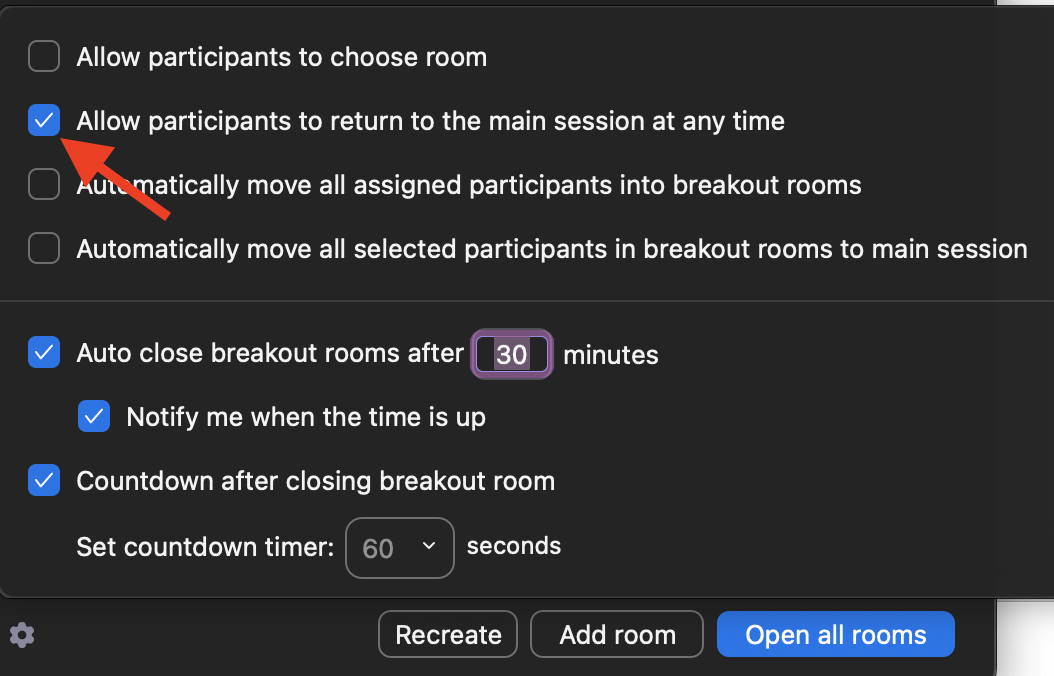This screenshot has width=1054, height=676.
Task: Turn off "Auto close breakout rooms after"
Action: click(43, 352)
